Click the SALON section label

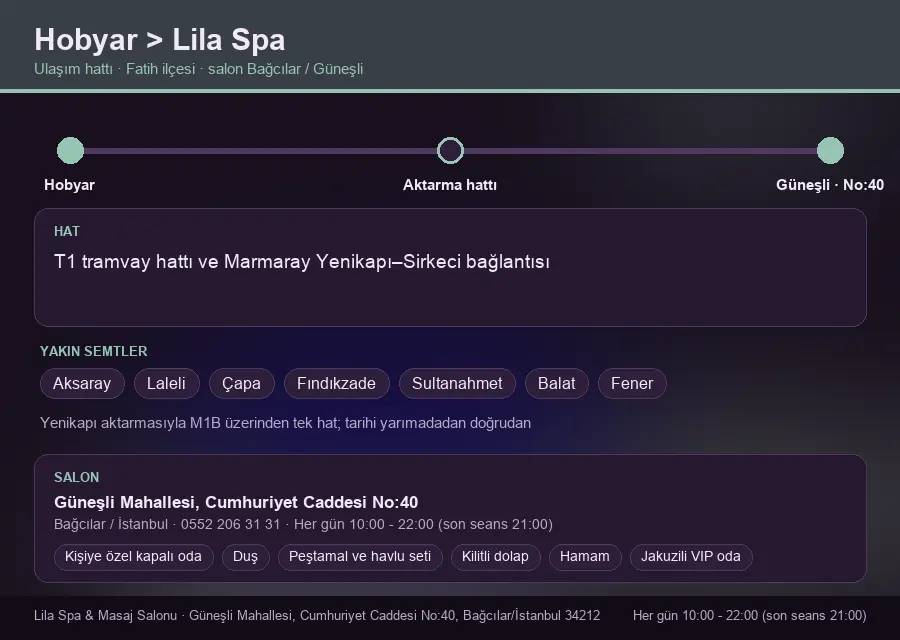(x=76, y=478)
